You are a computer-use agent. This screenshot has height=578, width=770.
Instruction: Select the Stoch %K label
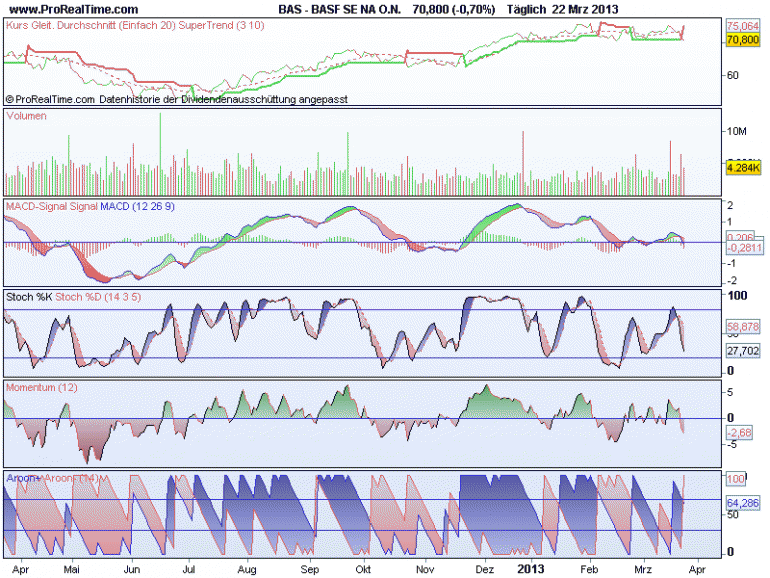pyautogui.click(x=29, y=297)
